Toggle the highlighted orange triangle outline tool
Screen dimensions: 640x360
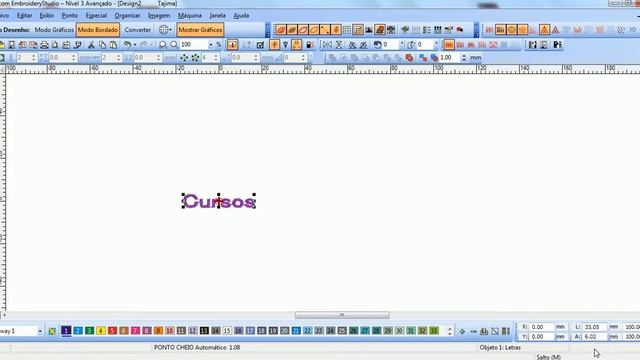544,30
